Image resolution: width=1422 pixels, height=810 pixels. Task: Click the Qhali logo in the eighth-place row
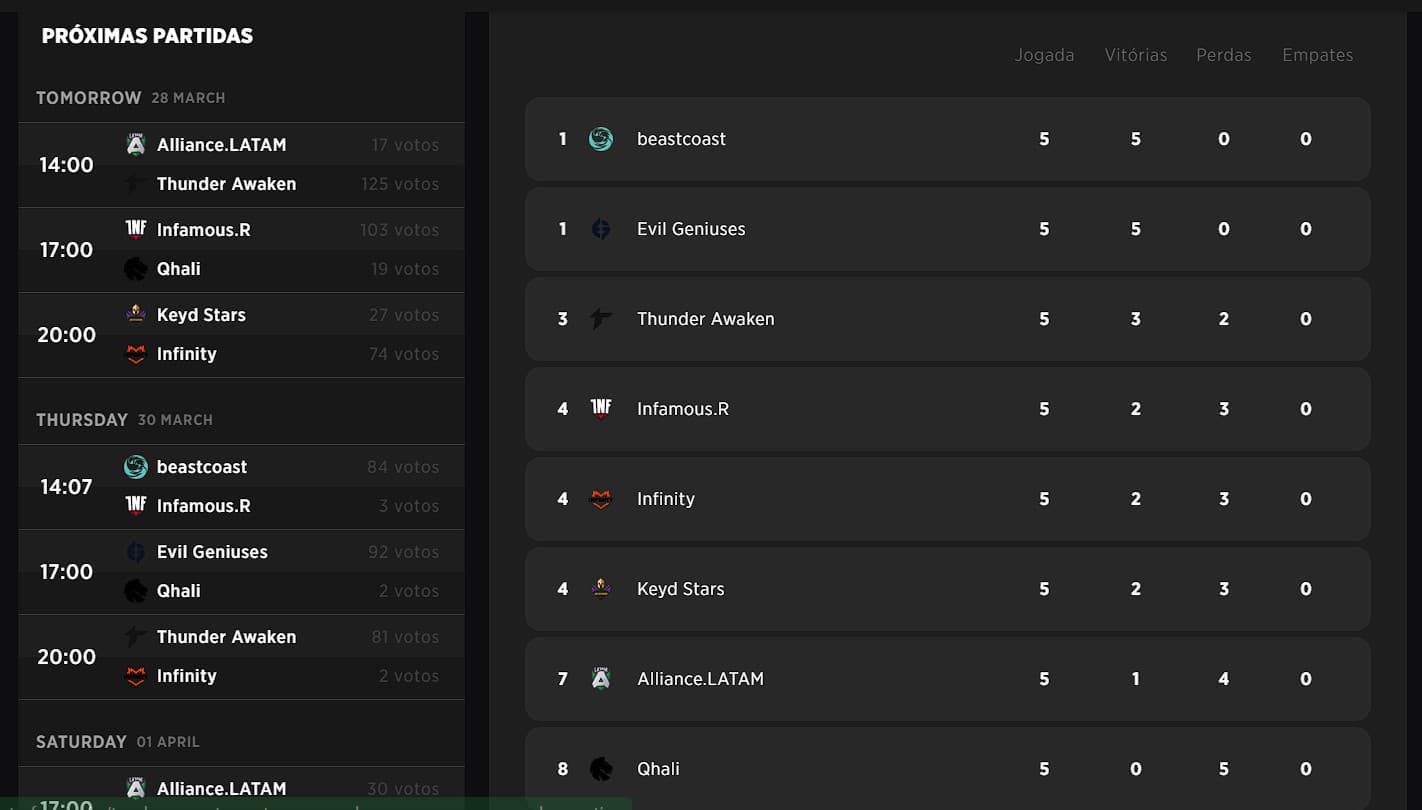(600, 769)
